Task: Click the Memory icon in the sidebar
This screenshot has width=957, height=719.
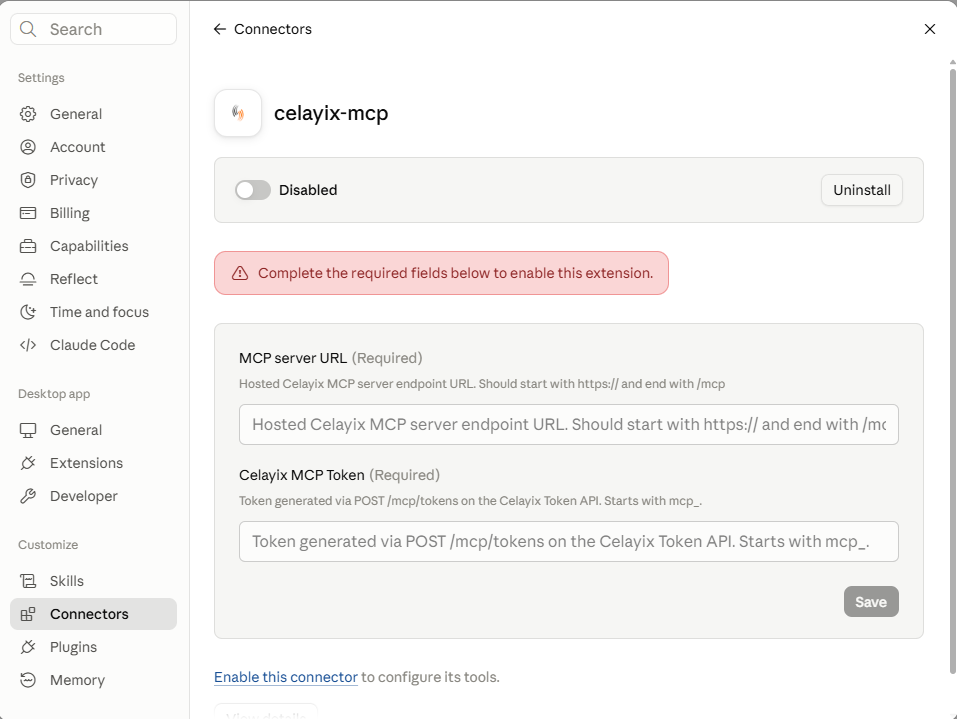Action: coord(28,680)
